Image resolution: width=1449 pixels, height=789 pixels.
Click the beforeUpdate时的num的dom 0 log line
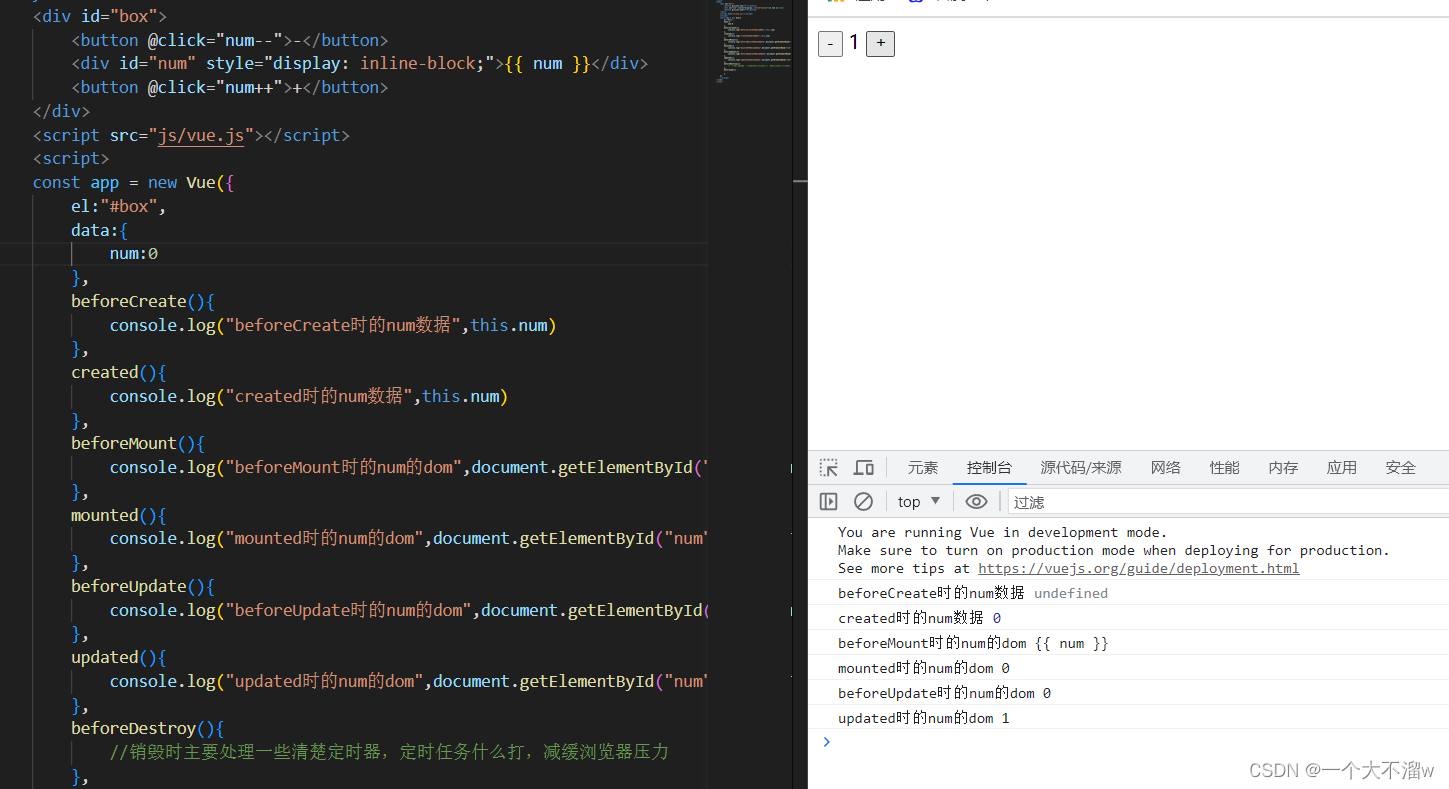[x=1128, y=693]
